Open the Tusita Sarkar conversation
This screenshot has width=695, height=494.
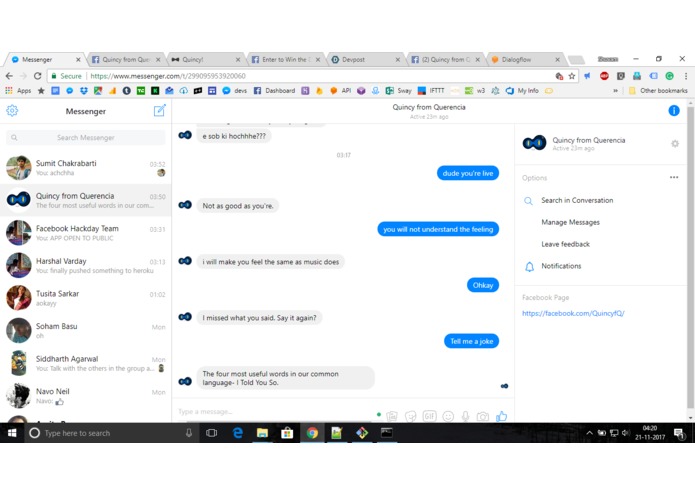click(86, 298)
